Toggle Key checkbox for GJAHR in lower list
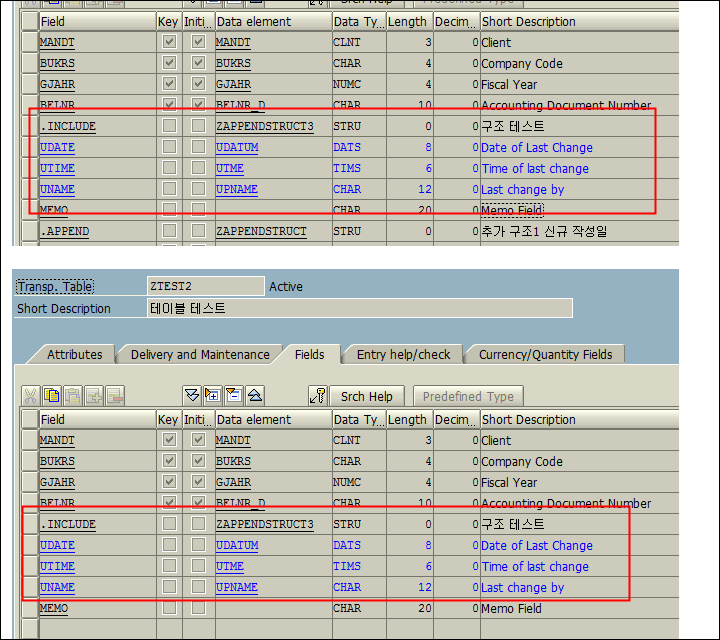Image resolution: width=720 pixels, height=640 pixels. [169, 482]
